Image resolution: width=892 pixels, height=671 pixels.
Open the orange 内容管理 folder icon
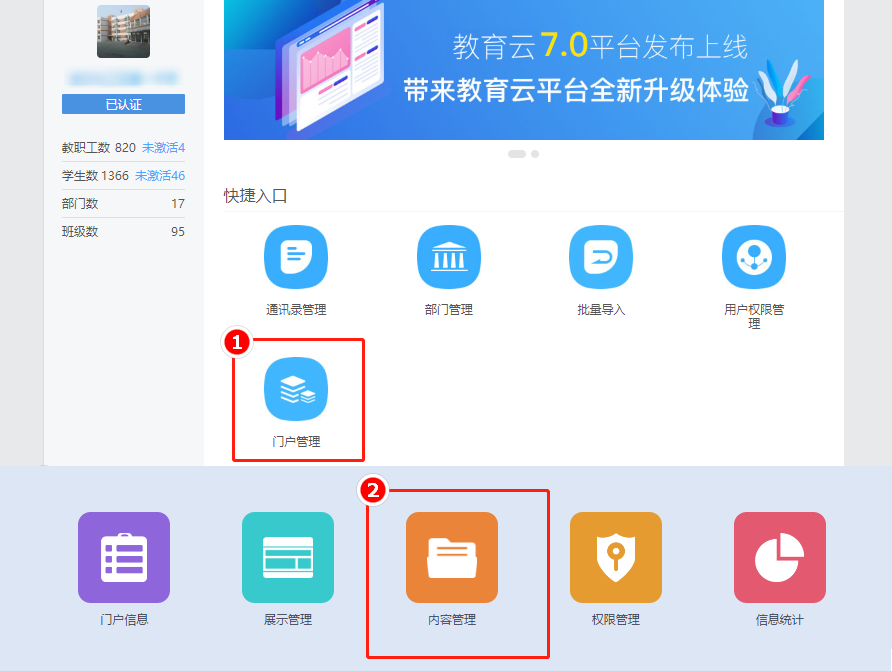click(x=452, y=558)
